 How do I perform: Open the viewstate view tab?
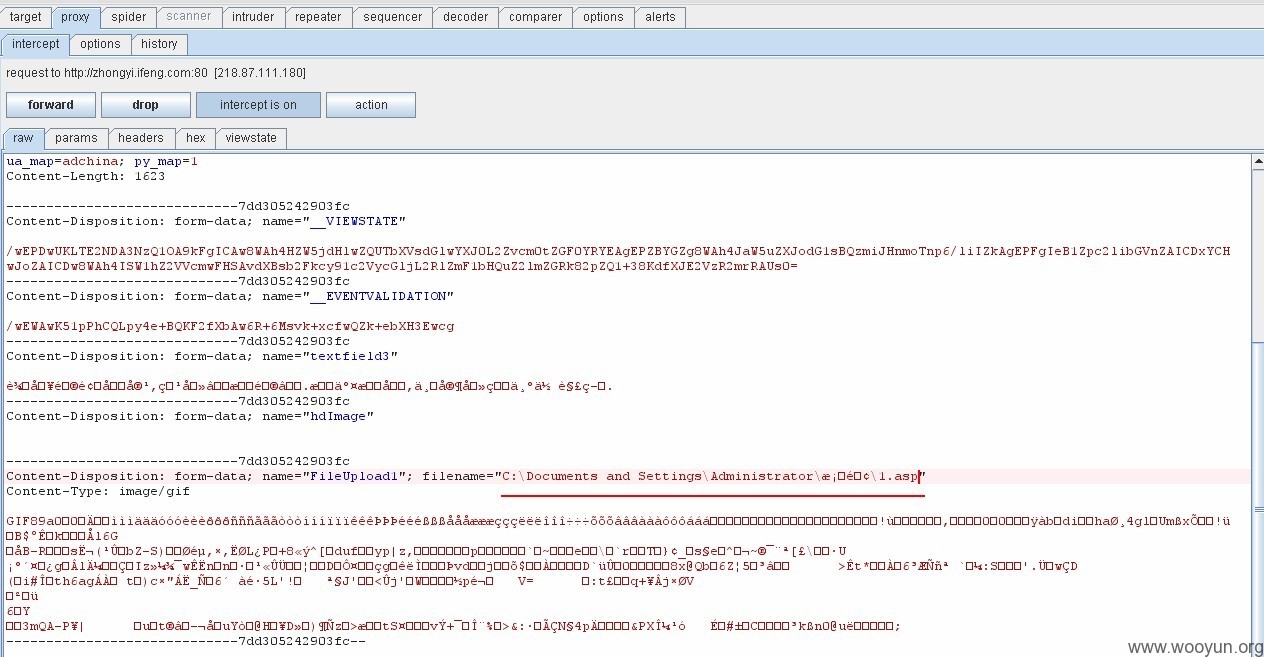(251, 138)
